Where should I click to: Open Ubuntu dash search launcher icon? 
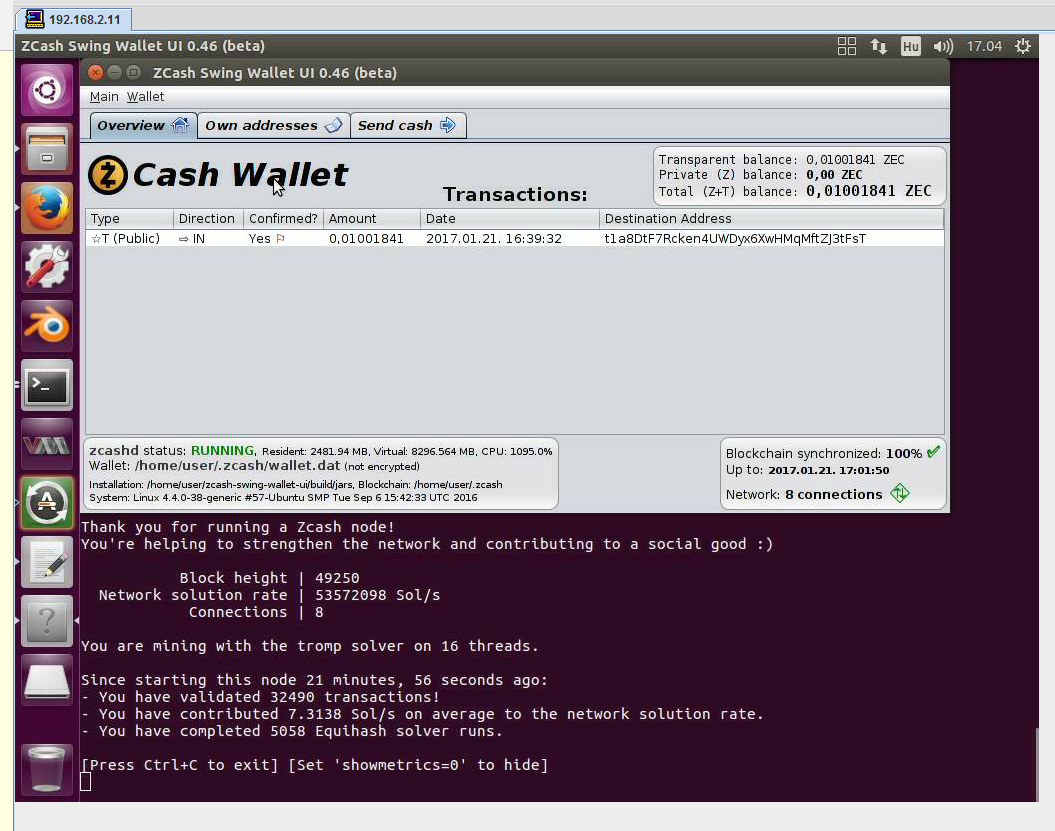click(46, 89)
